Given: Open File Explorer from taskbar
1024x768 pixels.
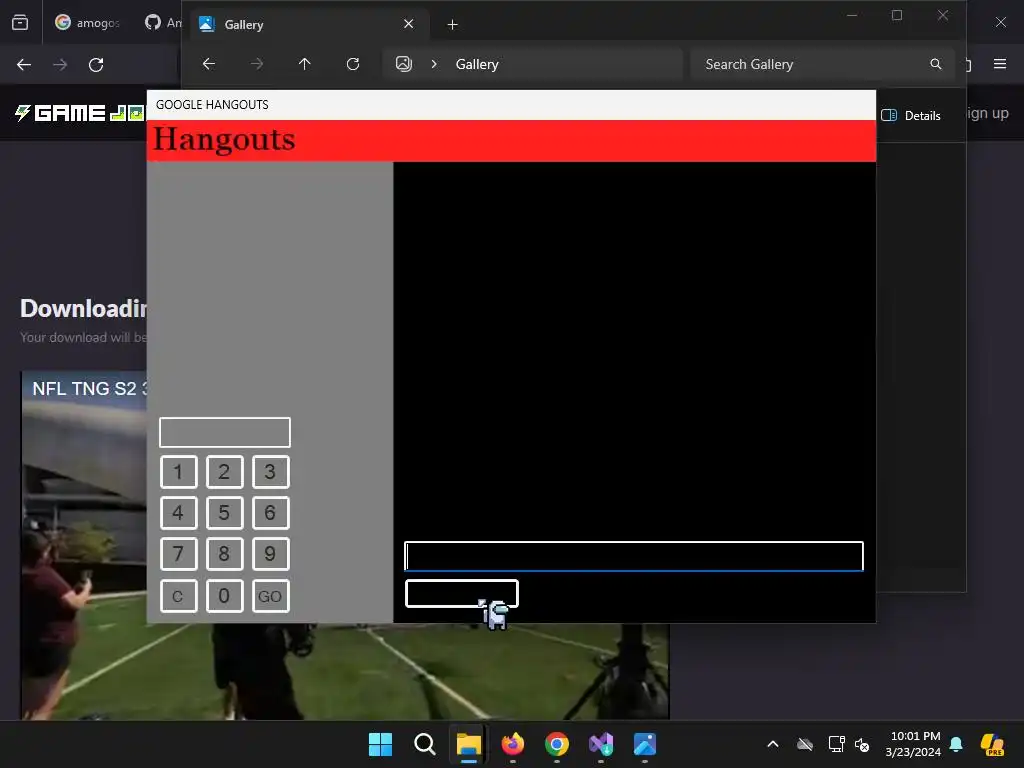Looking at the screenshot, I should point(468,744).
